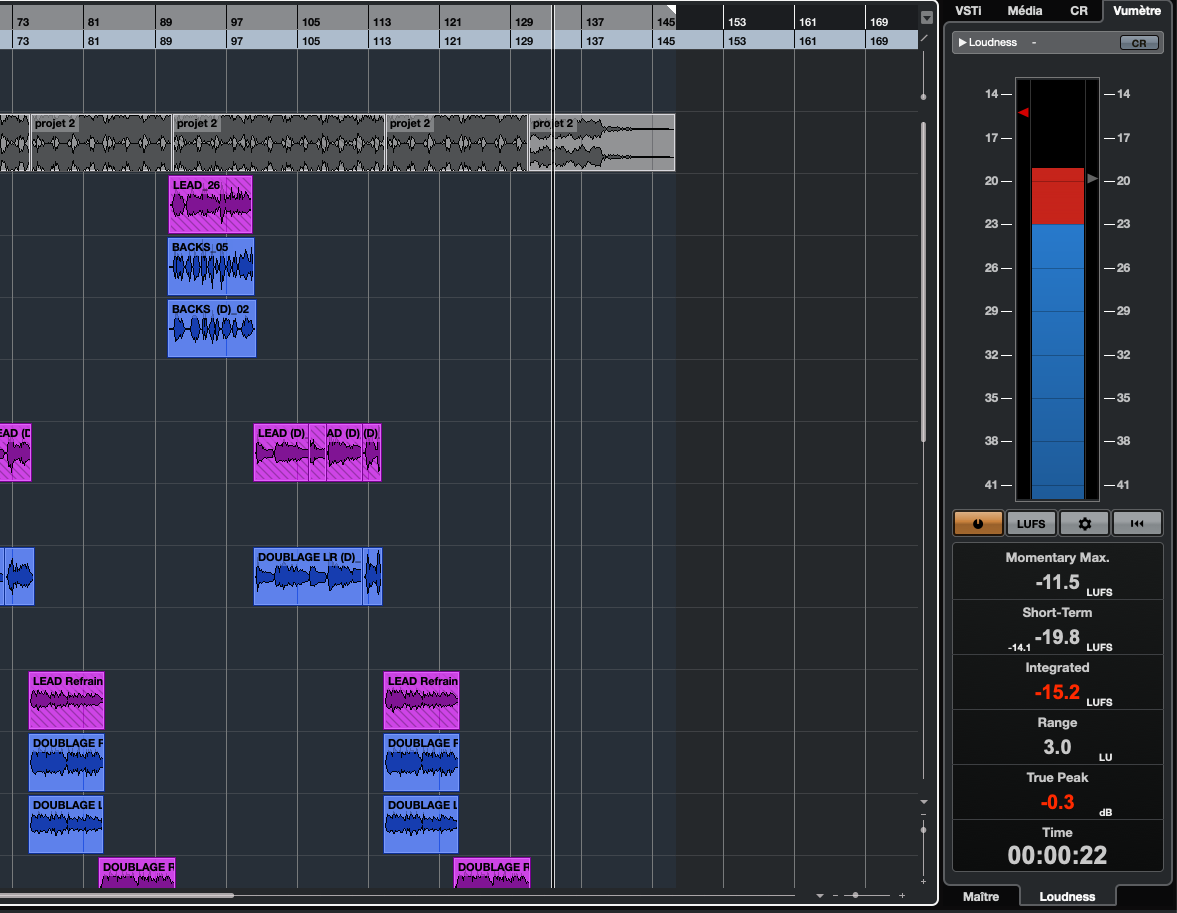
Task: Click the horizontal scrollbar of the arrangement
Action: (x=116, y=895)
